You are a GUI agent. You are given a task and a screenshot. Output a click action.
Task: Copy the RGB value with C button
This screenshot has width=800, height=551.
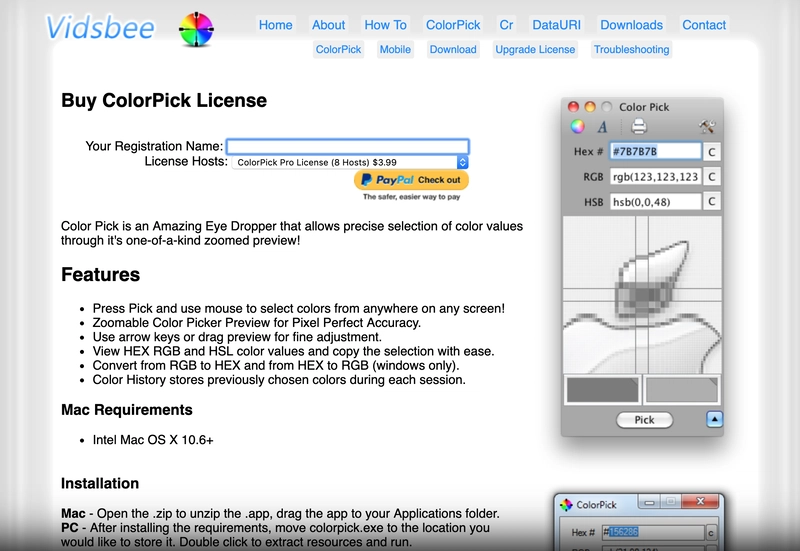(712, 177)
